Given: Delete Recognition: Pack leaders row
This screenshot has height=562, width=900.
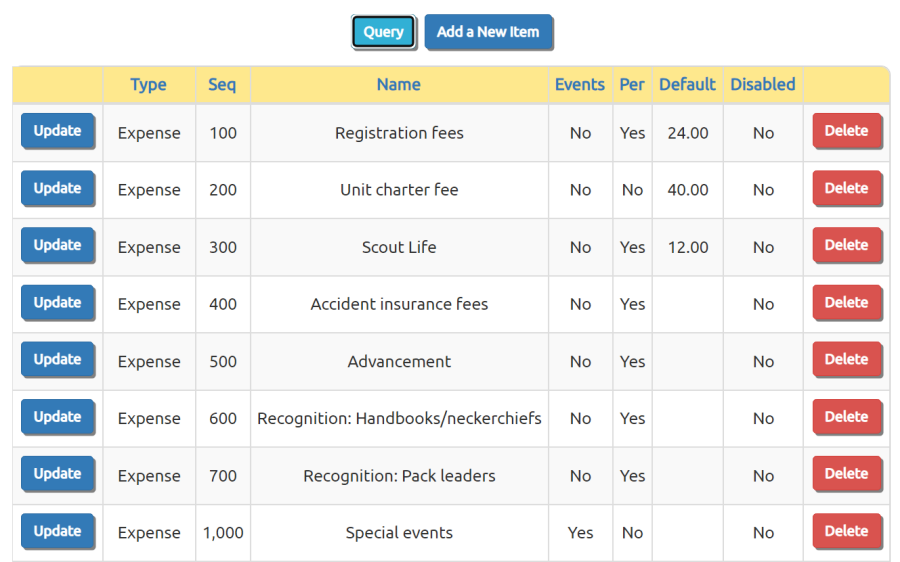Looking at the screenshot, I should (x=847, y=474).
